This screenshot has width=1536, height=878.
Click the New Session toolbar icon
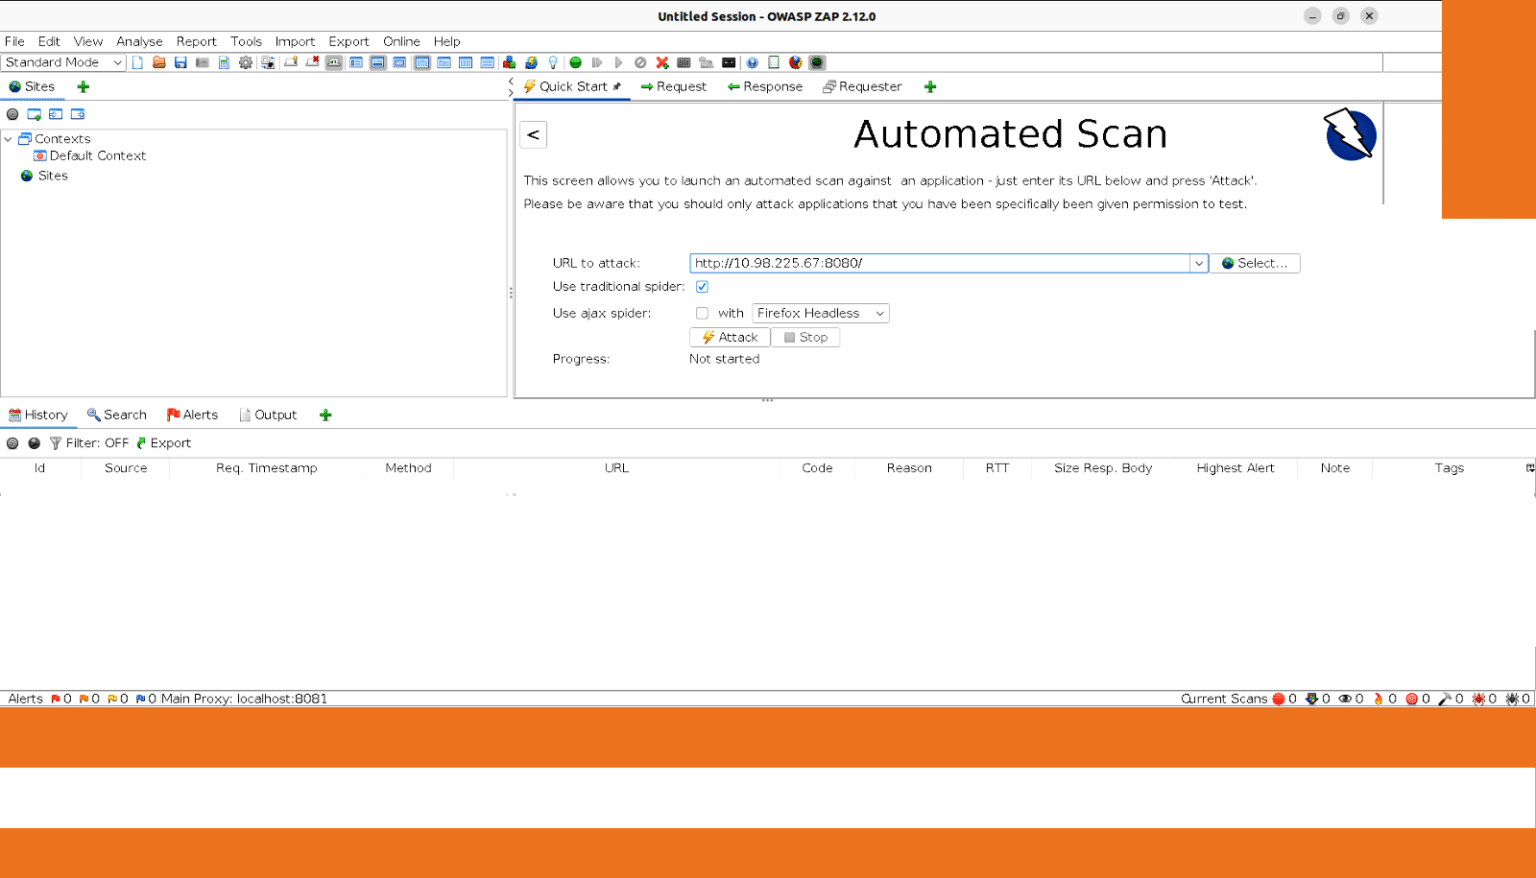[138, 62]
